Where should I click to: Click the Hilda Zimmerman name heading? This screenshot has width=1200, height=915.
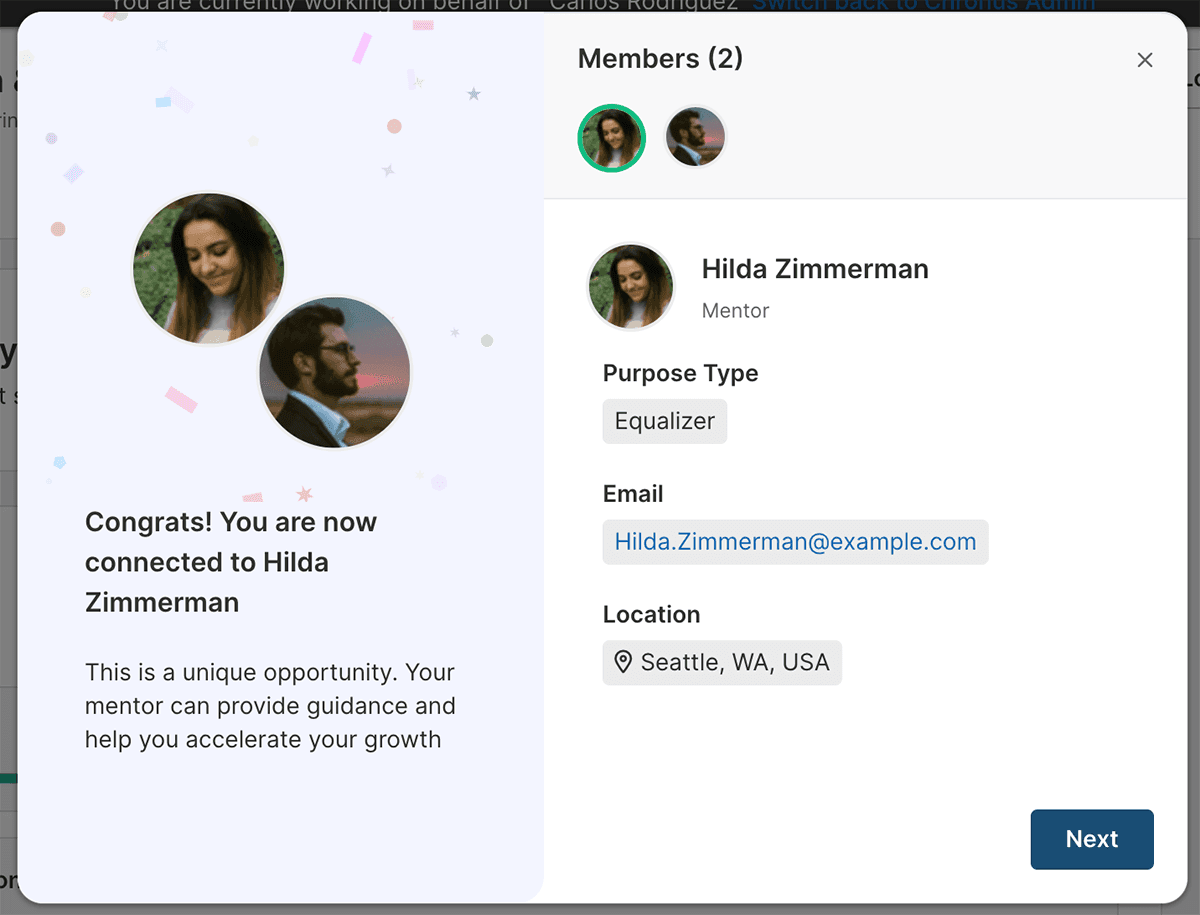(x=815, y=269)
